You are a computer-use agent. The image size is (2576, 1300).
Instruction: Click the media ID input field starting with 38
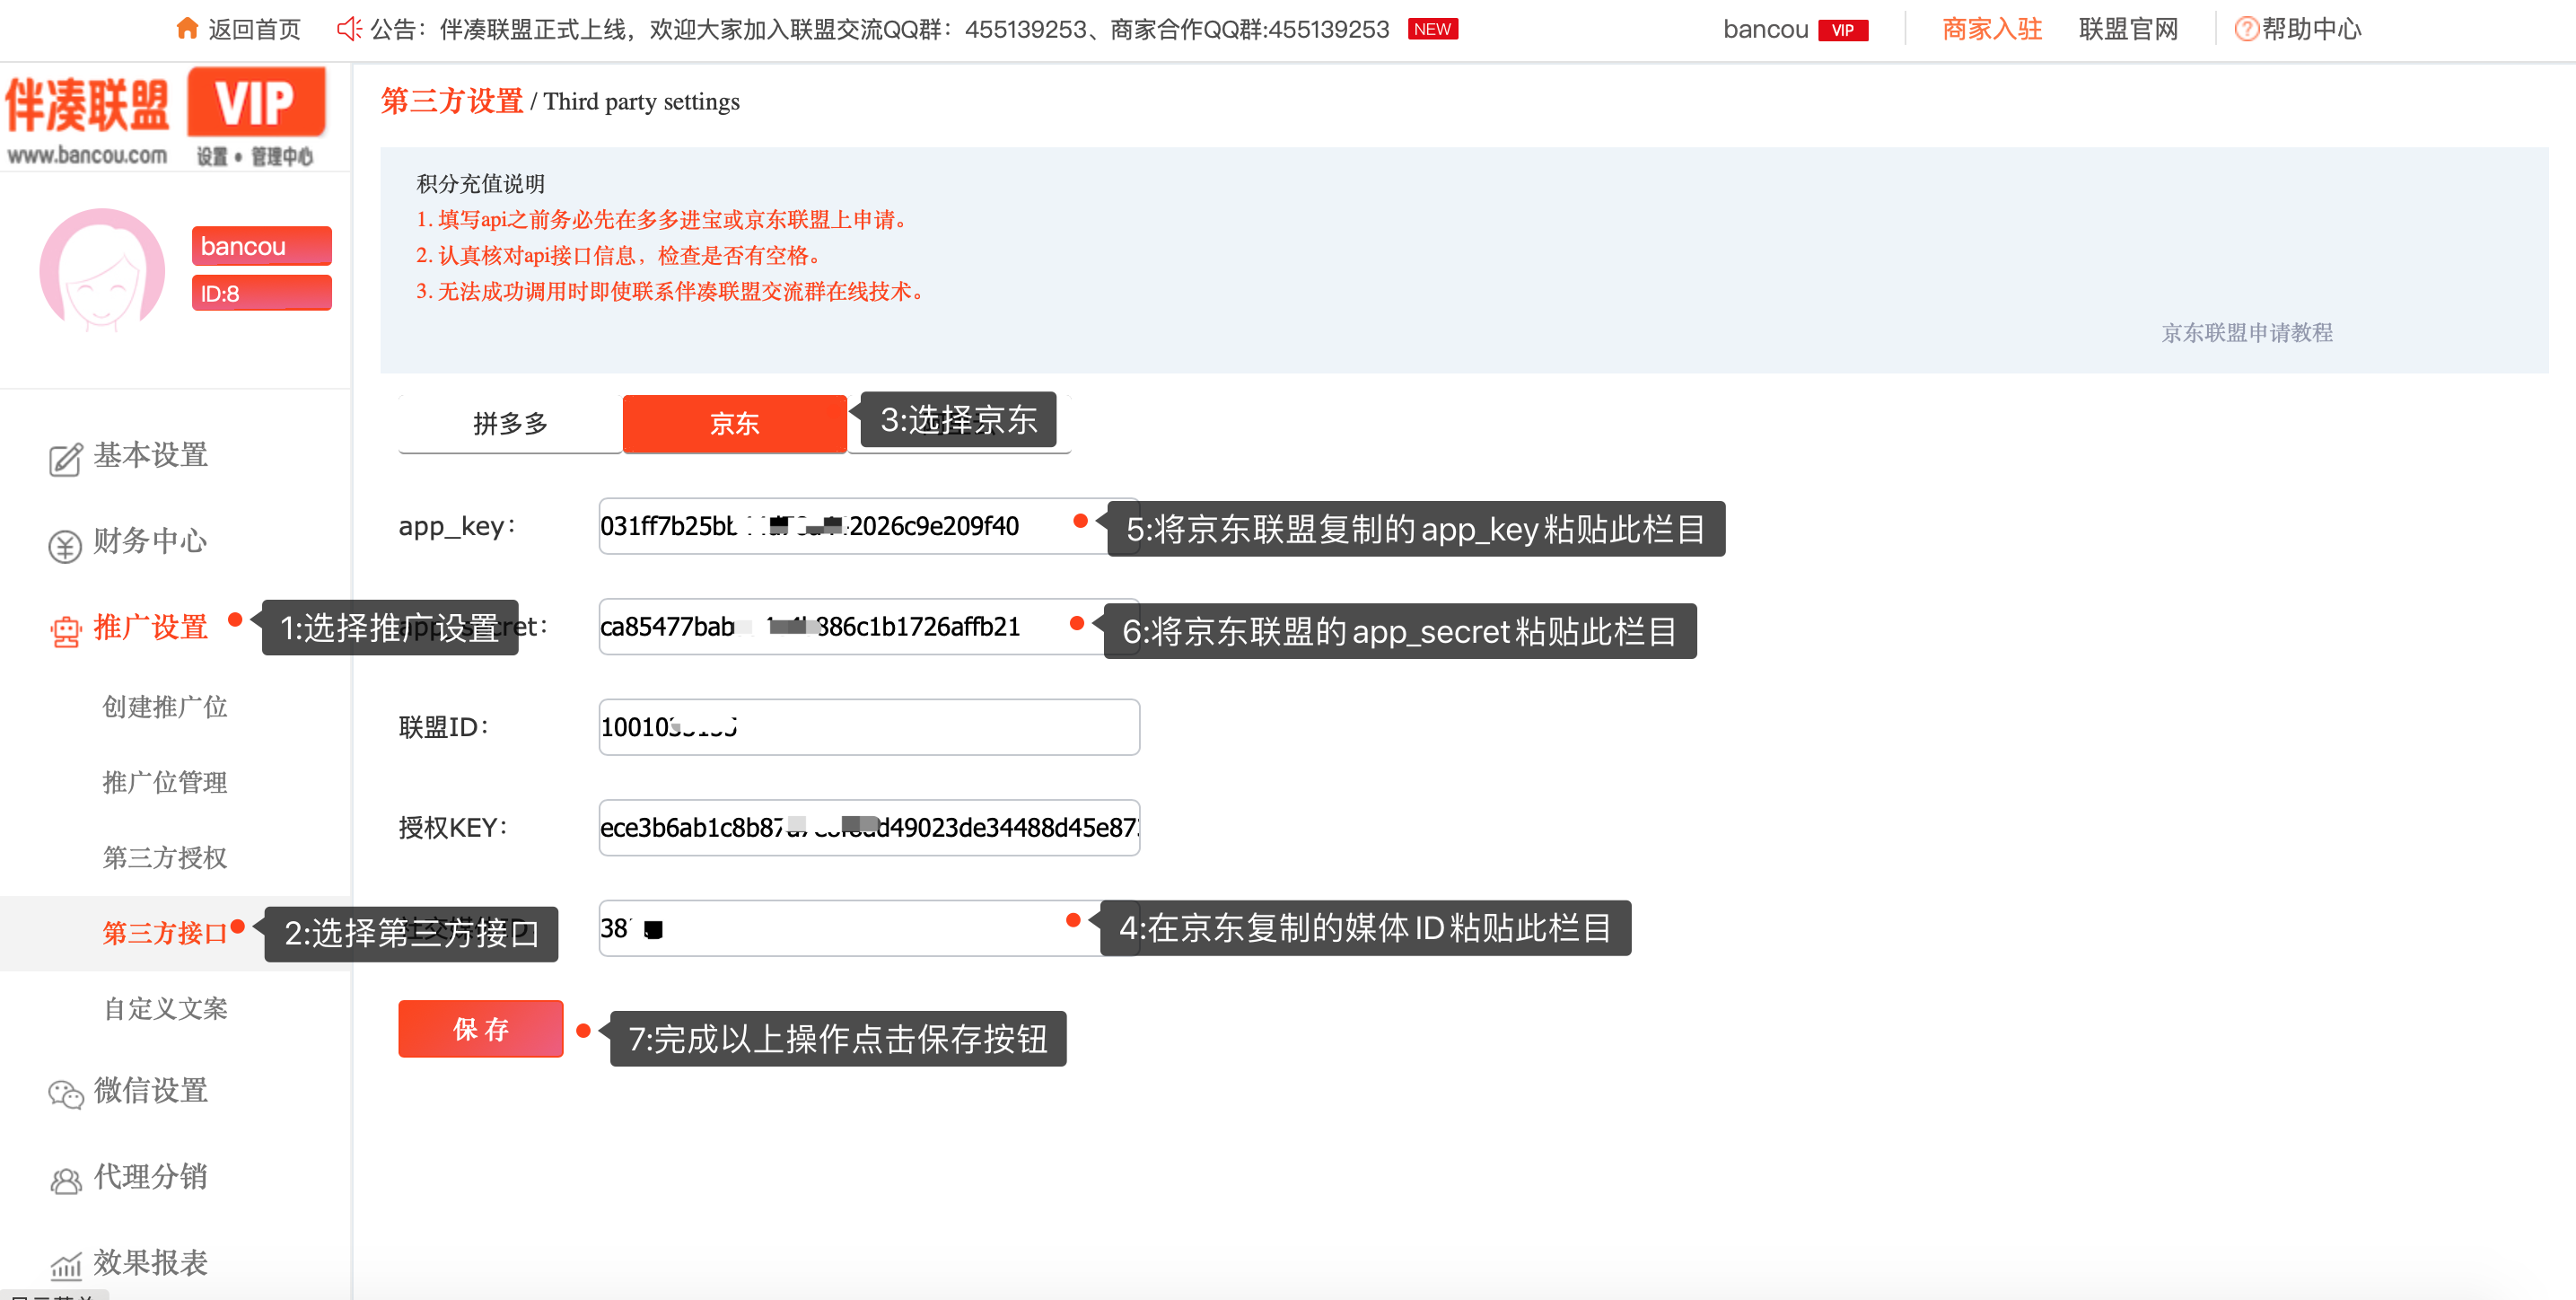[869, 929]
